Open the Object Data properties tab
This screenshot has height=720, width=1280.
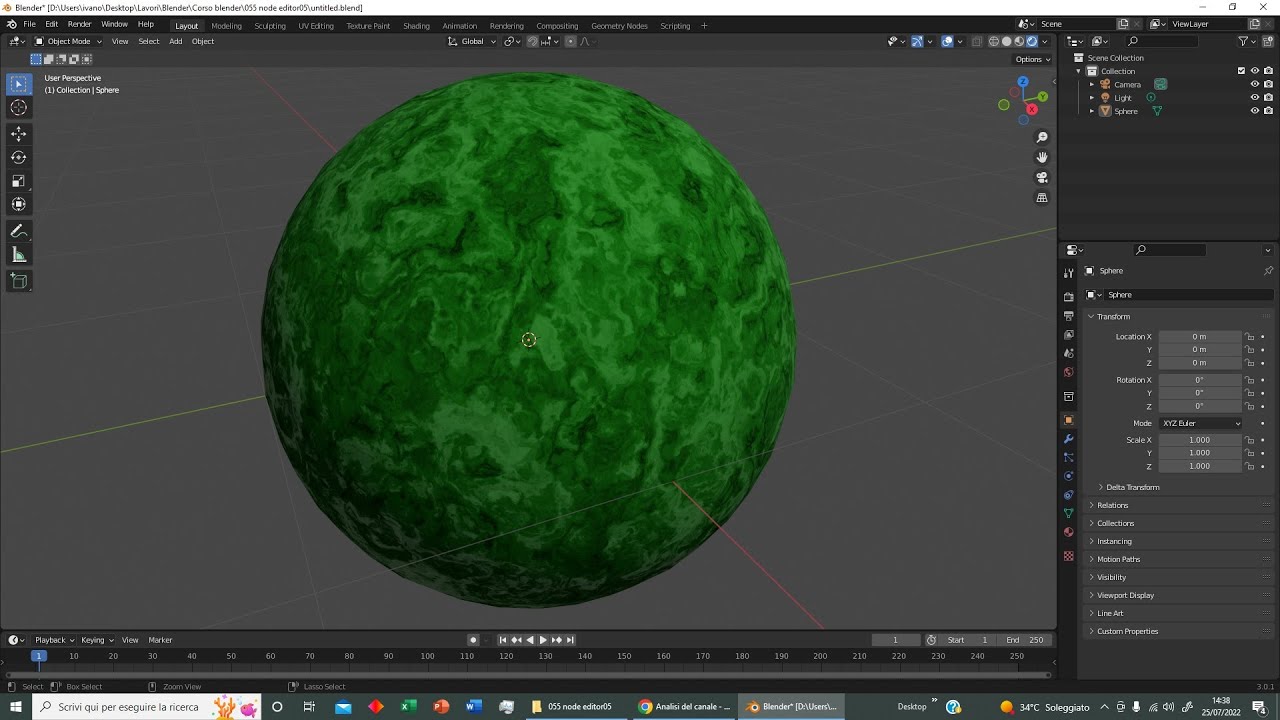[1069, 513]
